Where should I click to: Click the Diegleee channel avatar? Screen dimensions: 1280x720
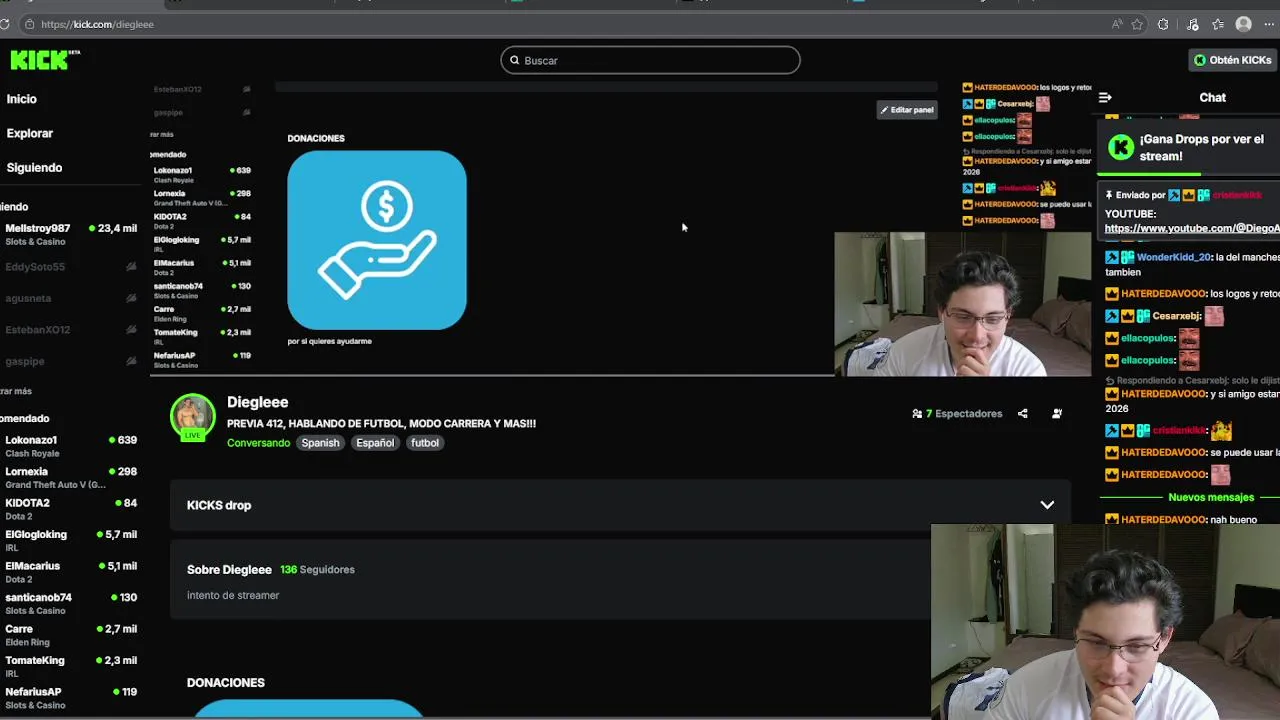click(x=193, y=417)
